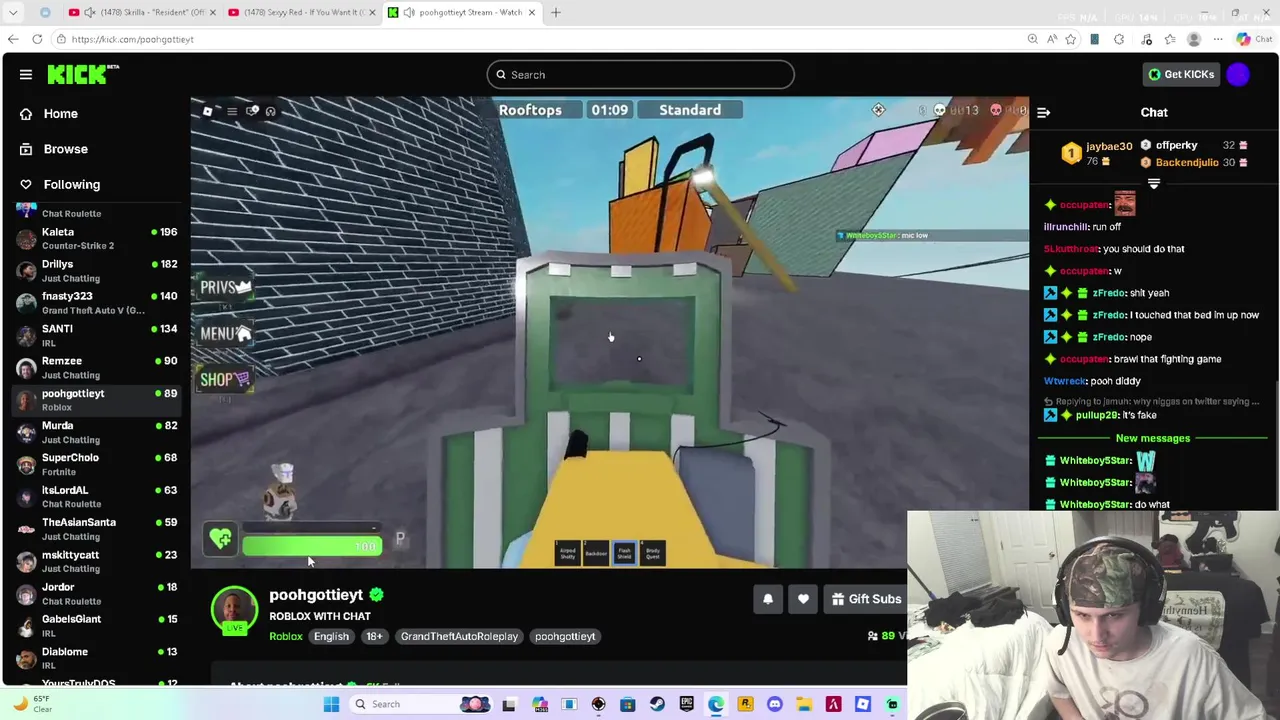Click the browser zoom magnifier icon
This screenshot has height=720, width=1280.
point(1032,39)
